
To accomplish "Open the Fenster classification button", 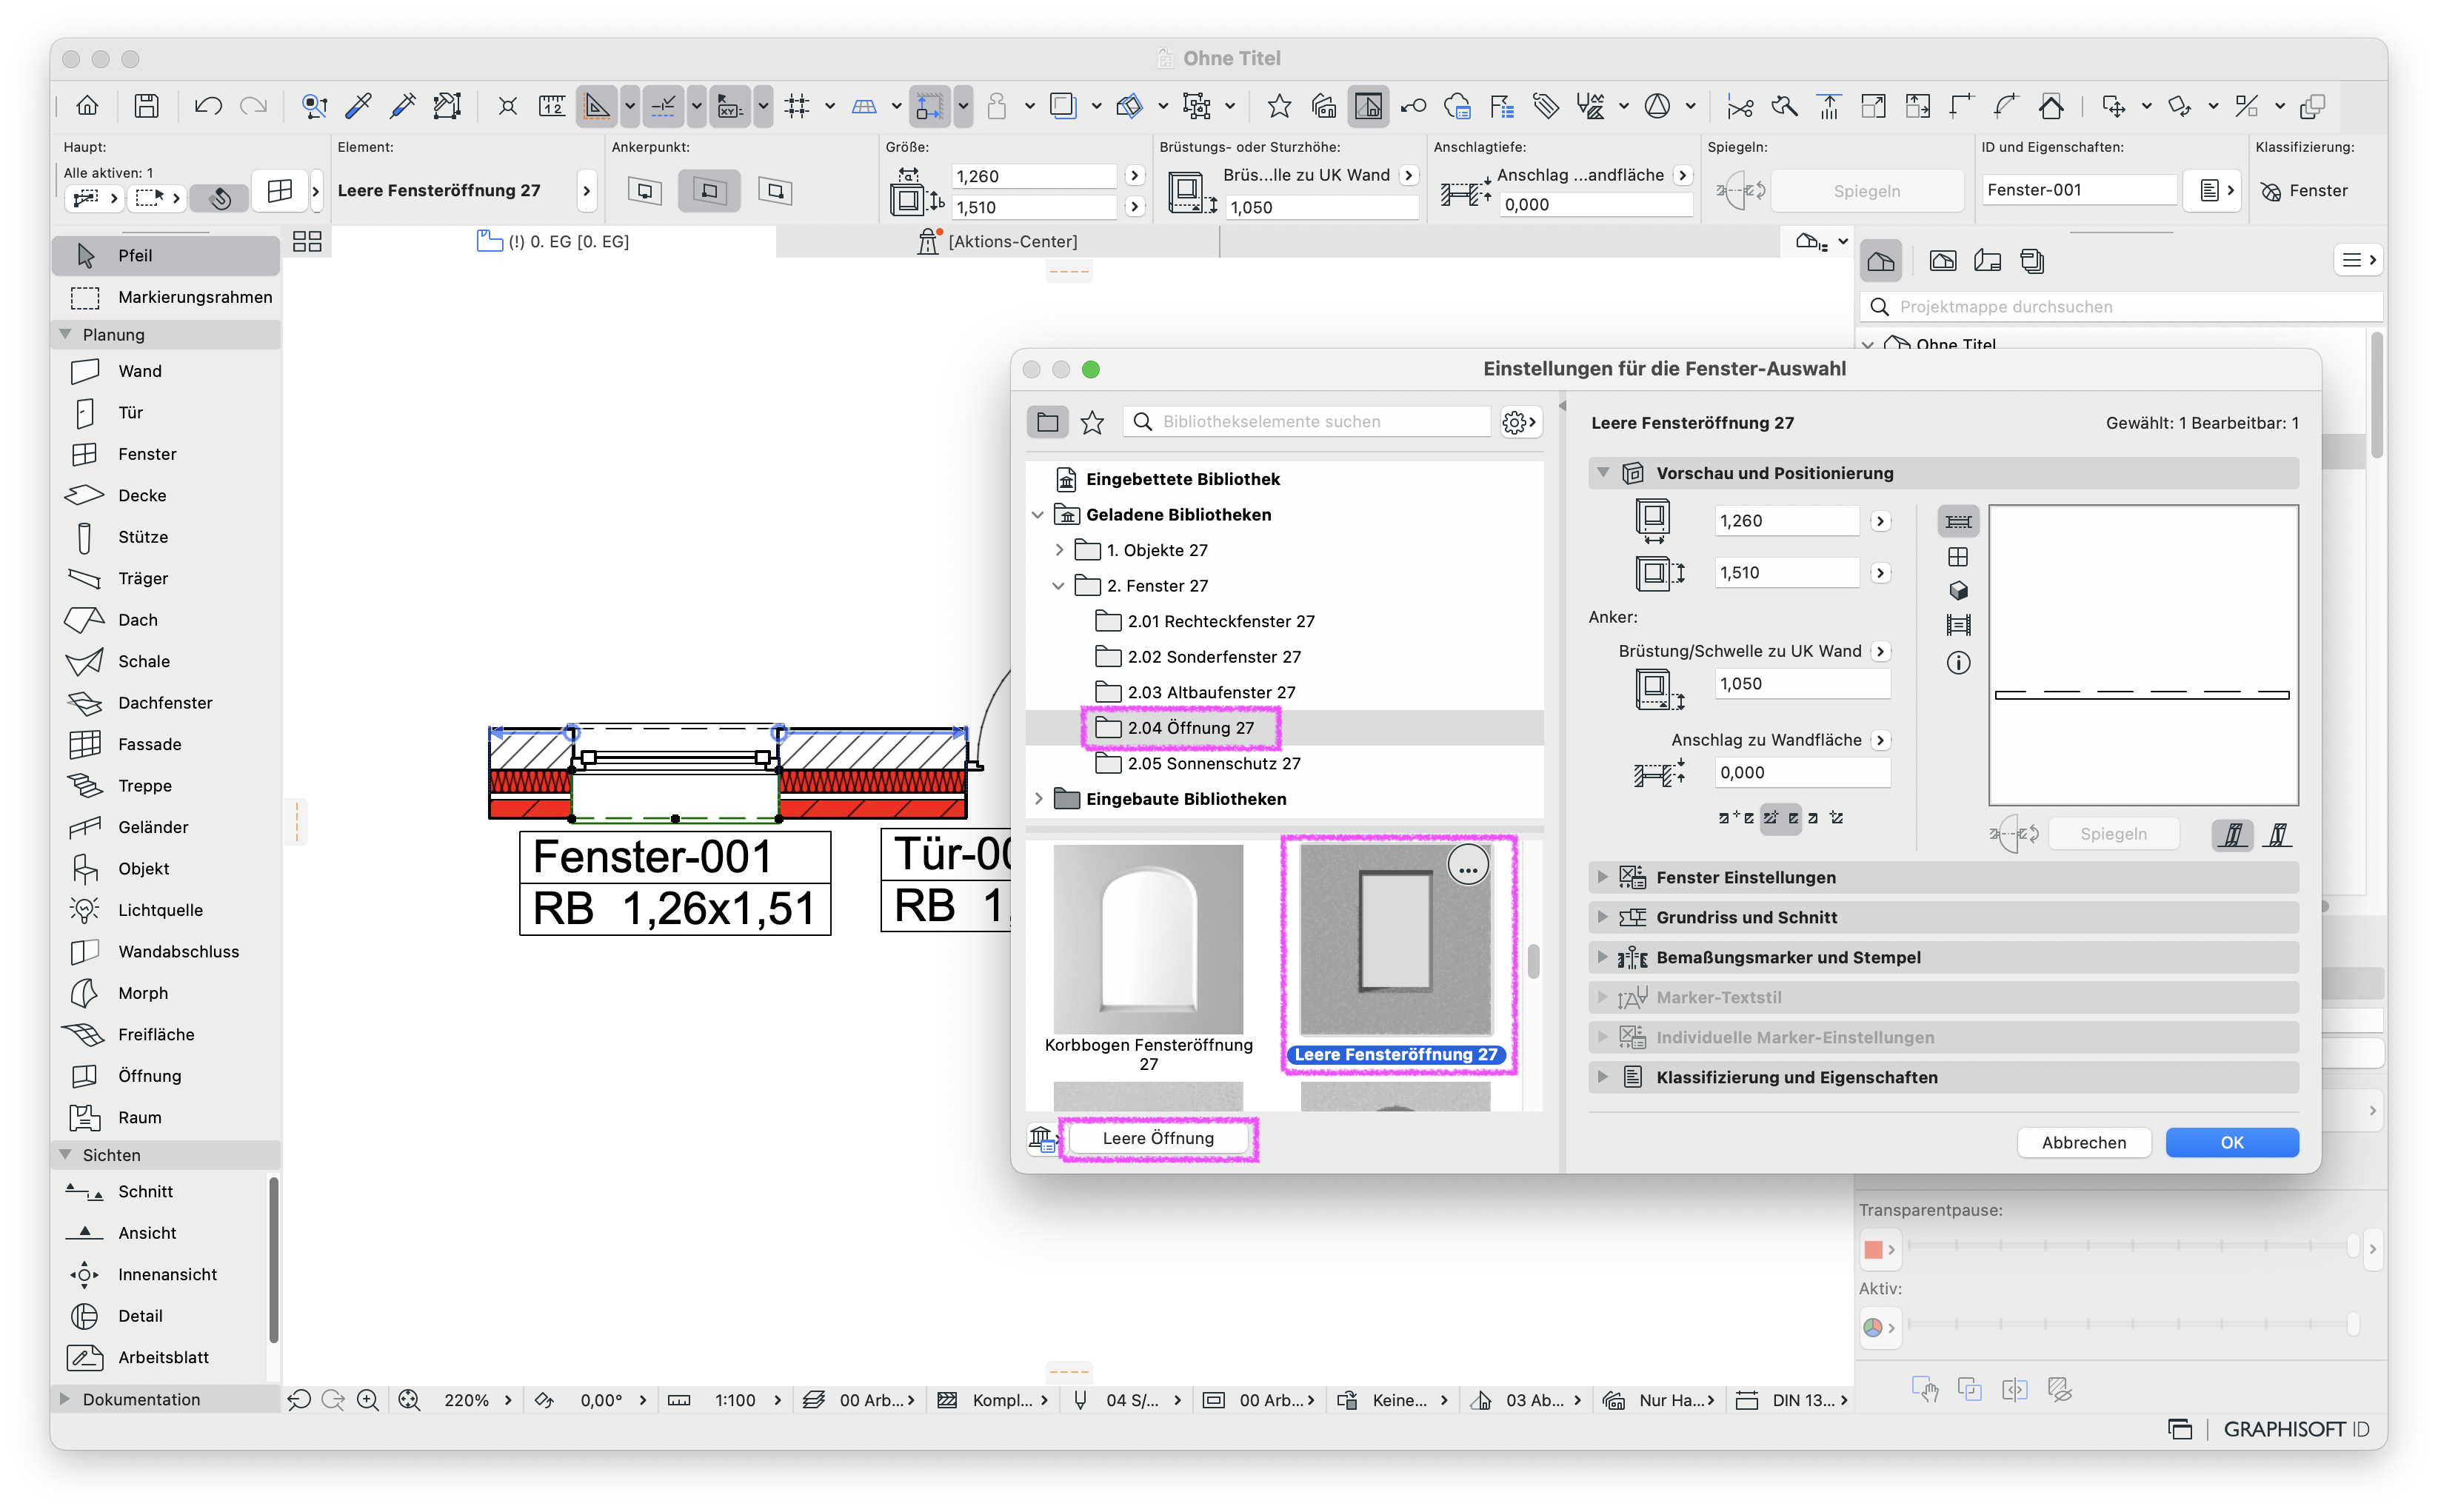I will (x=2305, y=191).
